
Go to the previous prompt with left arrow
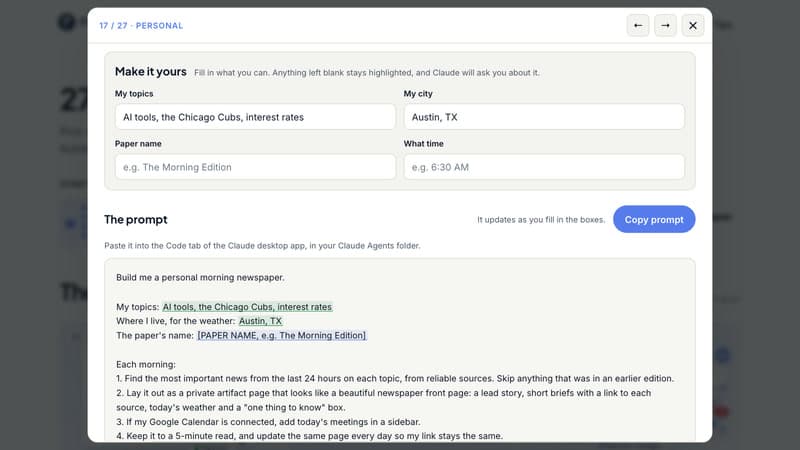coord(638,26)
